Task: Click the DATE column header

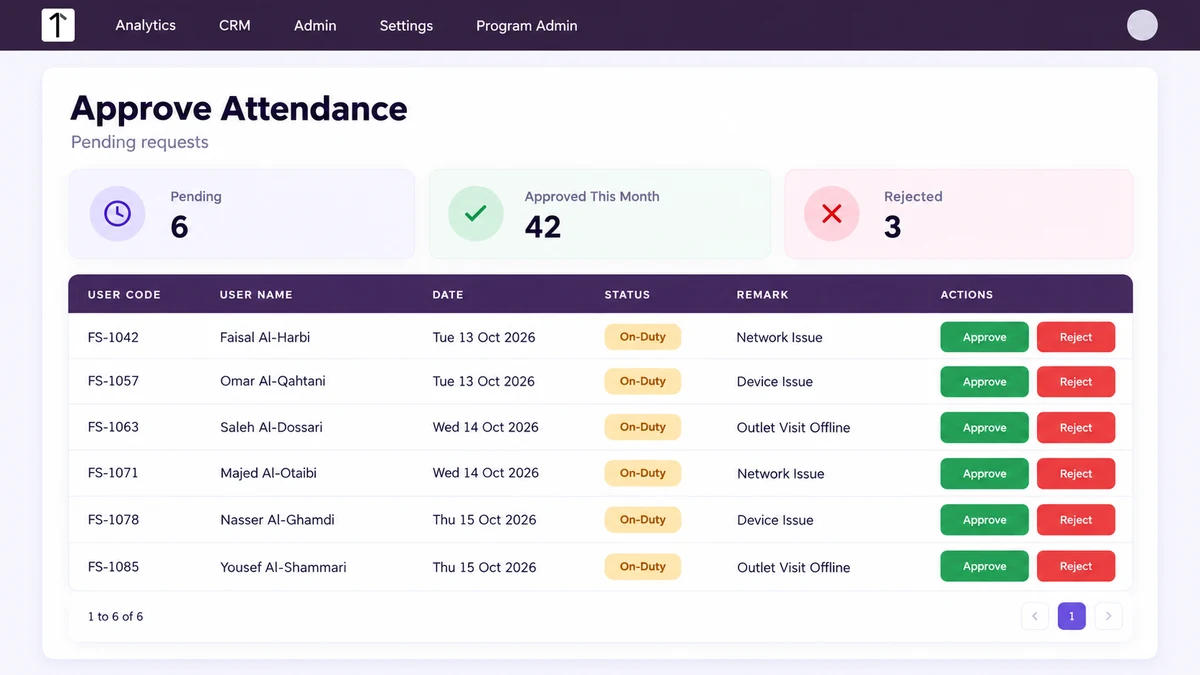Action: 448,295
